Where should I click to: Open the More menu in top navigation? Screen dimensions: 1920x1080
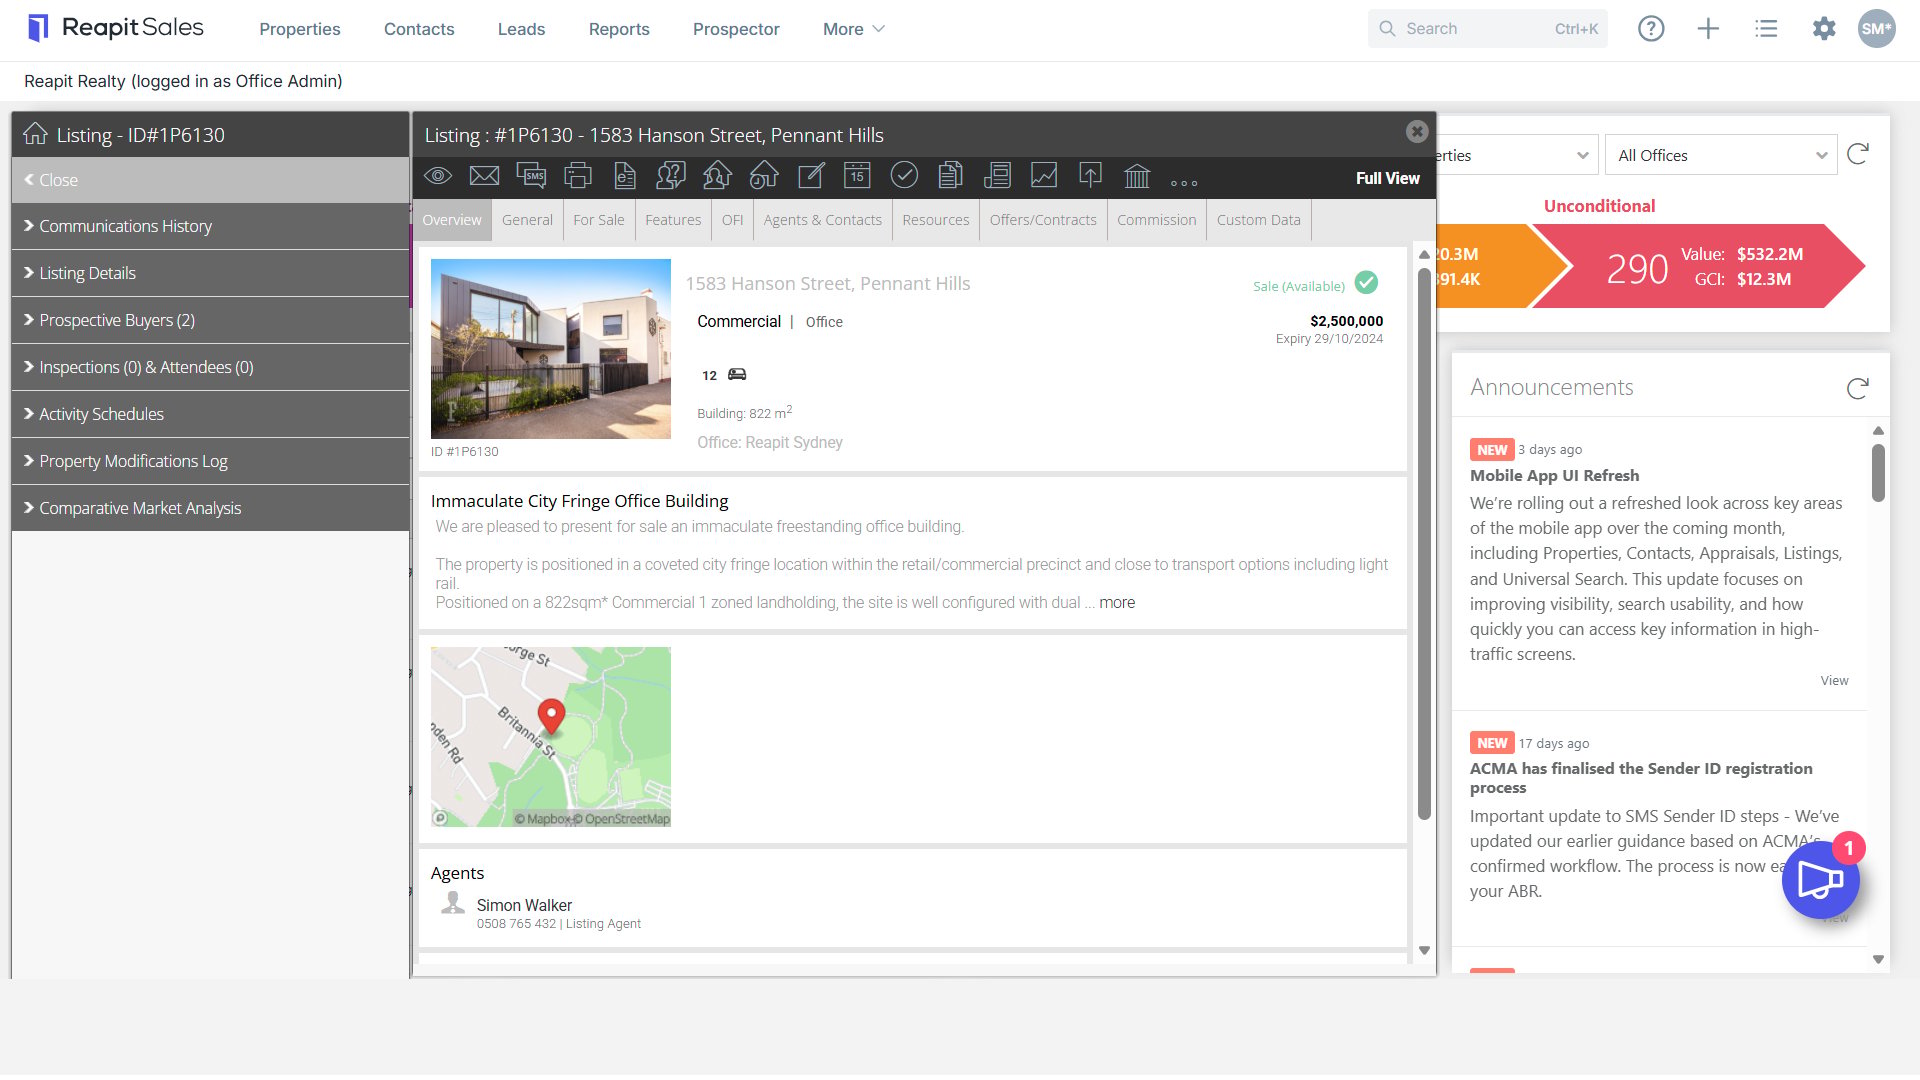click(853, 29)
